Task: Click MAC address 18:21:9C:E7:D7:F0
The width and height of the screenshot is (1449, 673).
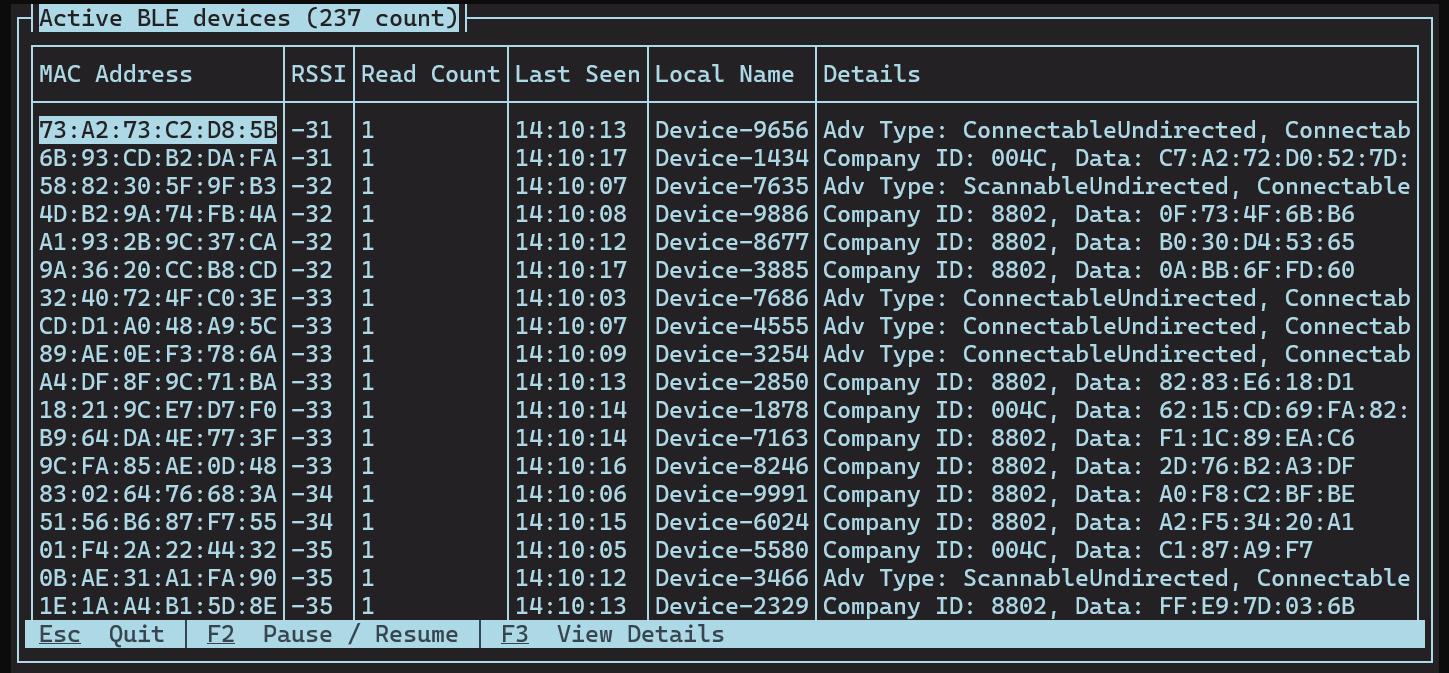Action: coord(158,410)
